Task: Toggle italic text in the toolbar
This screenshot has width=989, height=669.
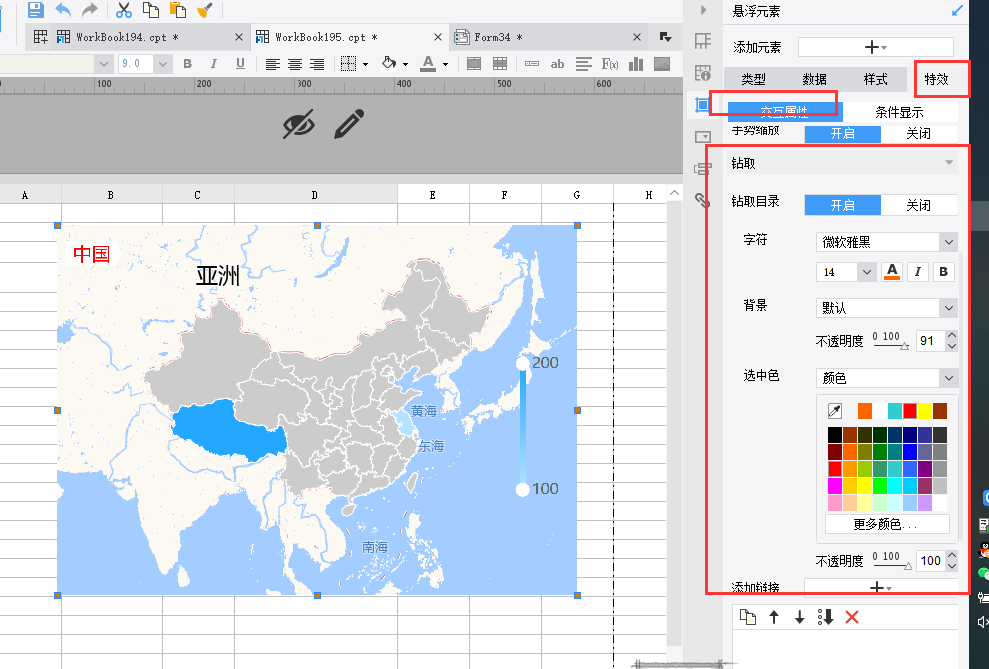Action: click(214, 64)
